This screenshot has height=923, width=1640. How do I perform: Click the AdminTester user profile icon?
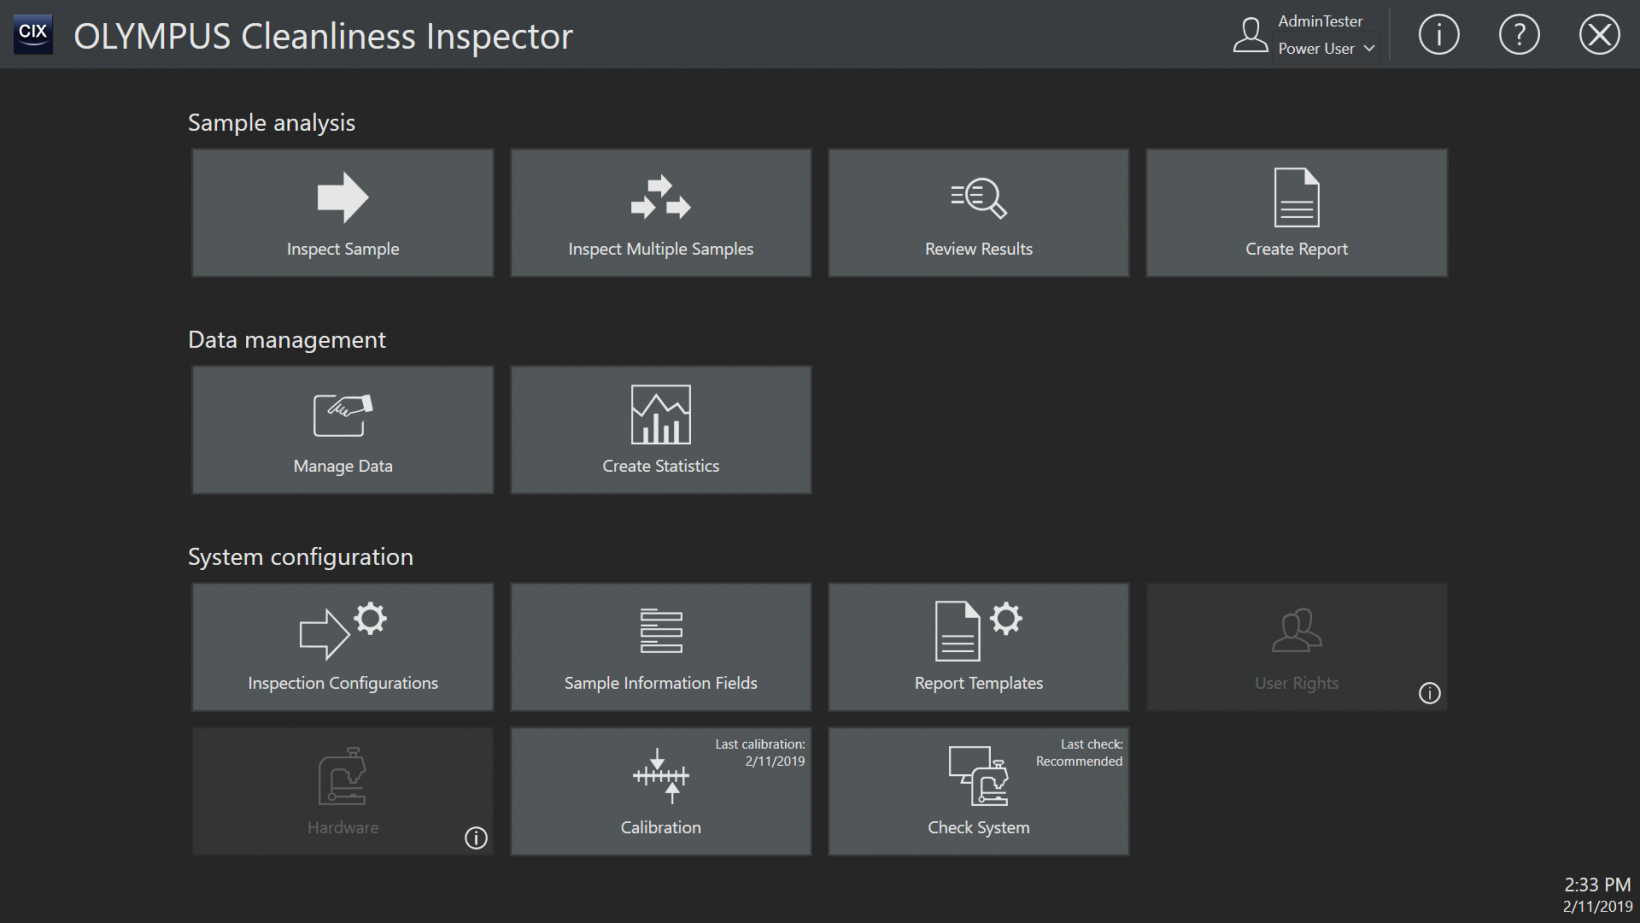click(1250, 35)
